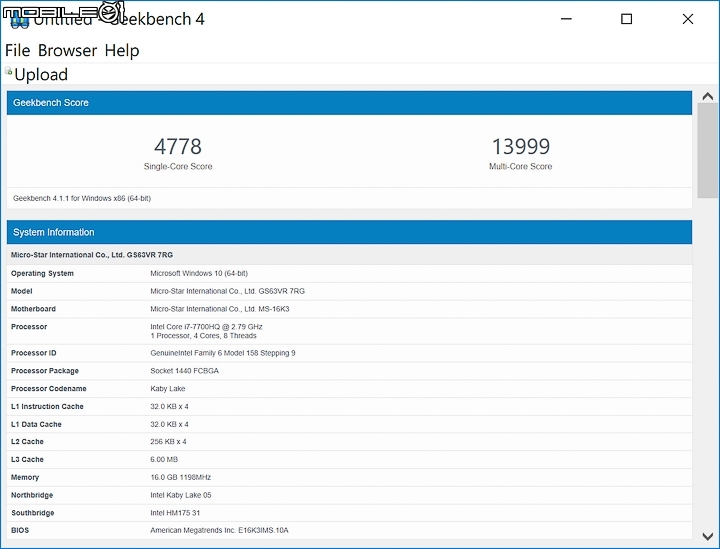Click the vertical scrollbar thumb
The width and height of the screenshot is (720, 549).
tap(708, 150)
